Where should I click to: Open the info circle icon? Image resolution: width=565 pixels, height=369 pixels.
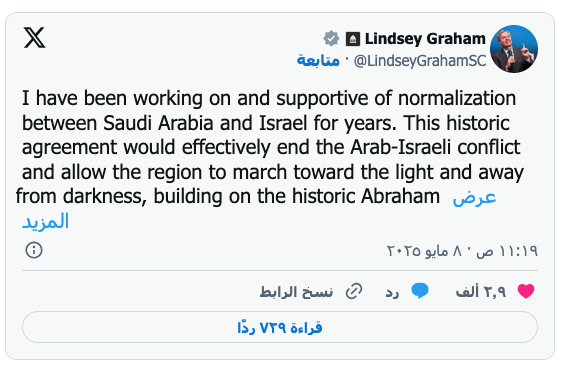tap(34, 250)
